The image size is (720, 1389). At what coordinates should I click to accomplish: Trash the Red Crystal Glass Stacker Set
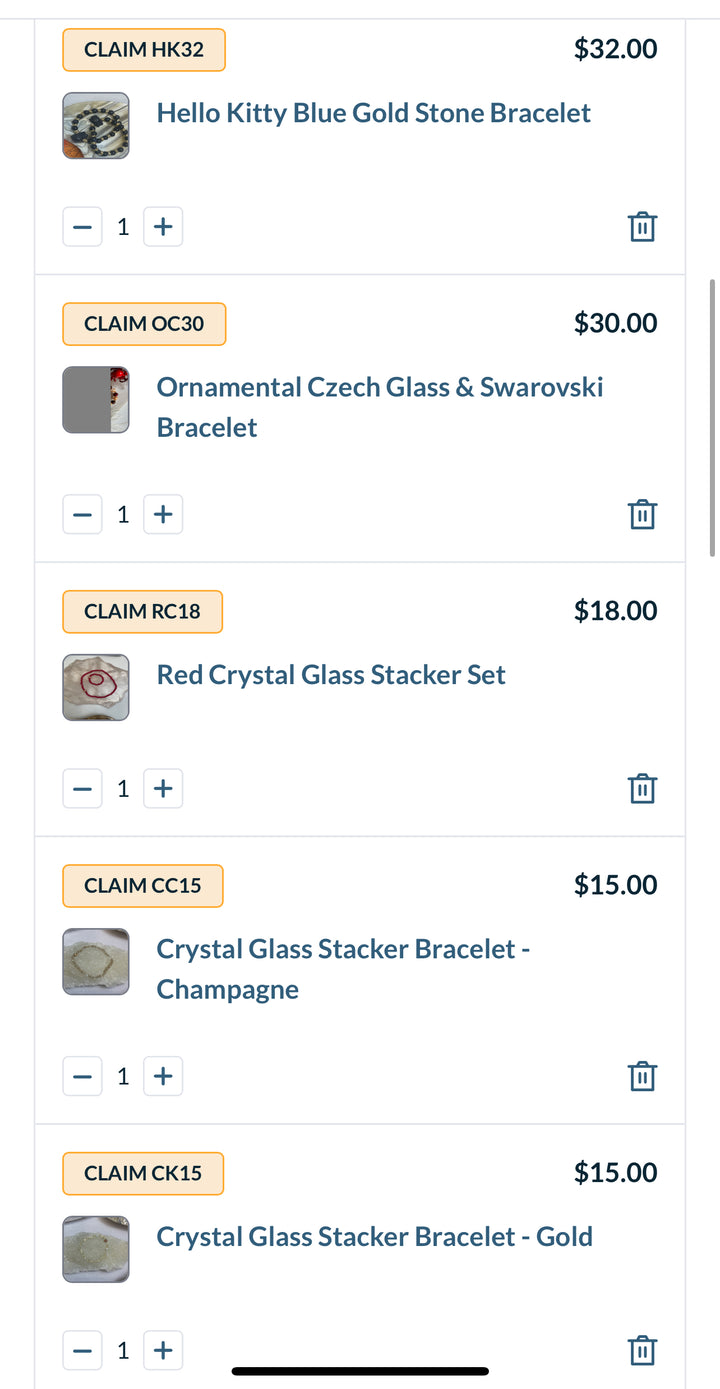[642, 788]
